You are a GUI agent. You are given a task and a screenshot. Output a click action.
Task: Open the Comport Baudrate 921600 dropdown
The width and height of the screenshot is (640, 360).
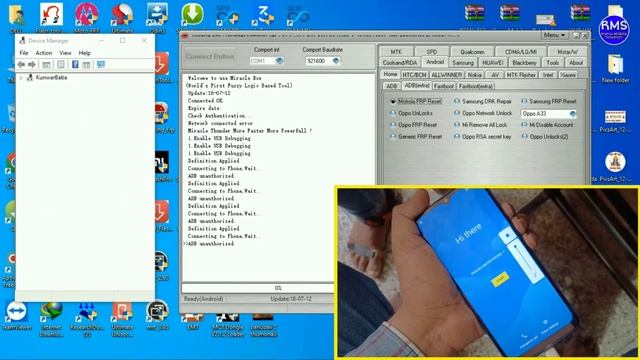[336, 61]
